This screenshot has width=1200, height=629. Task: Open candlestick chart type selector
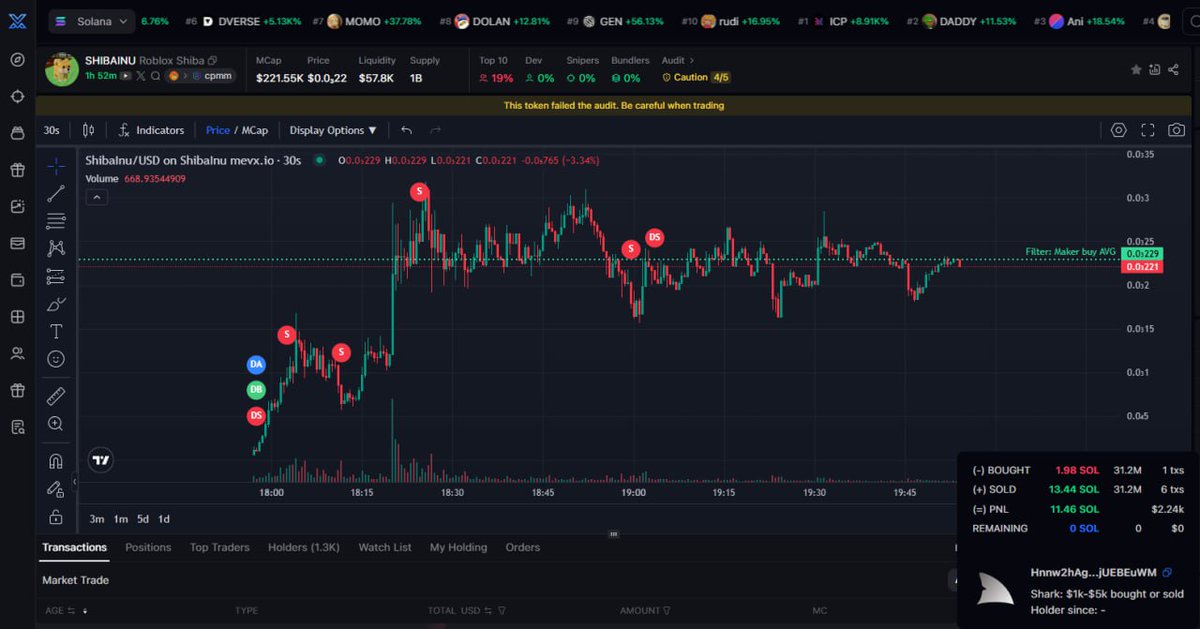click(x=88, y=130)
